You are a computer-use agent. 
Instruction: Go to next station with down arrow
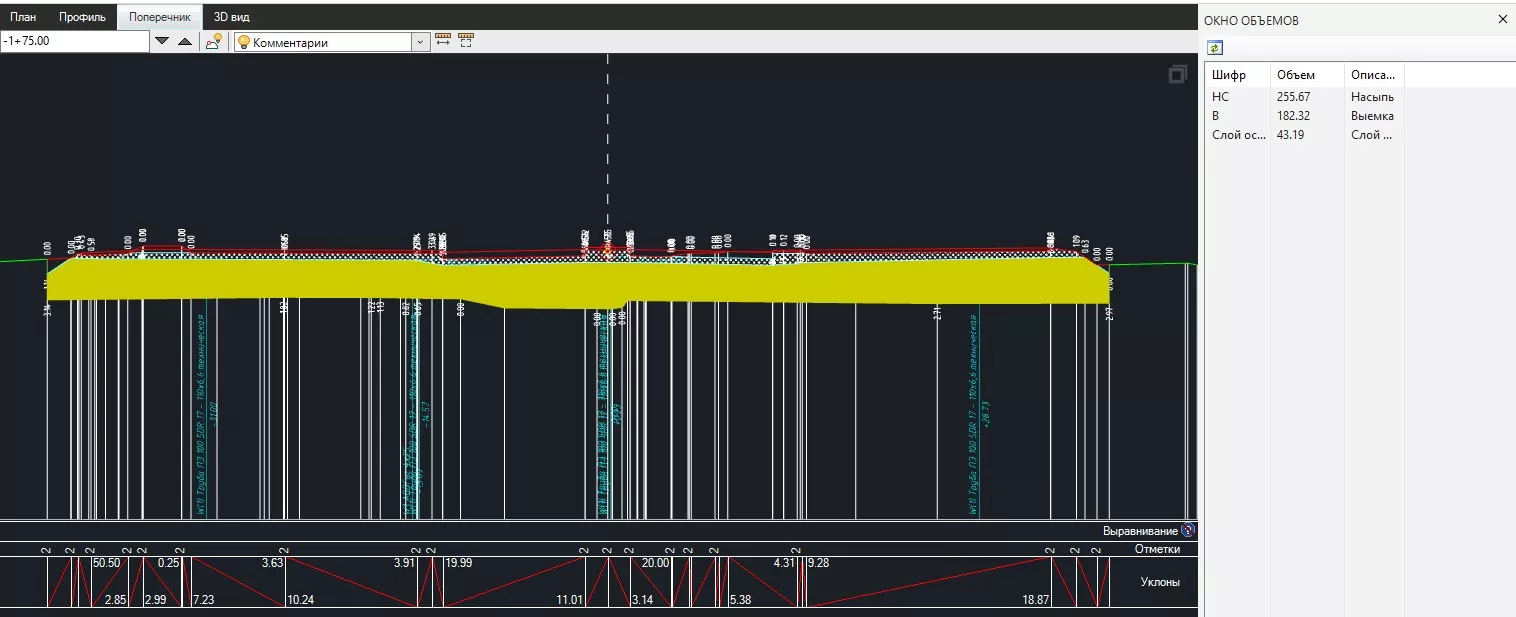(162, 41)
